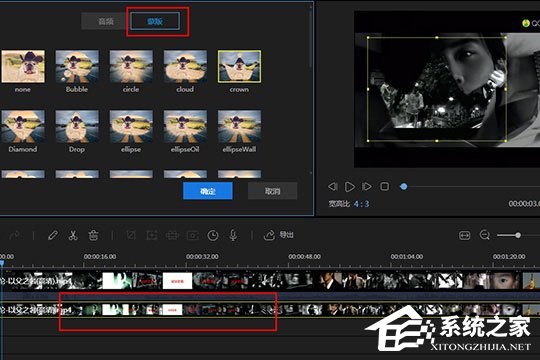Play the preview video
The height and width of the screenshot is (360, 540).
pyautogui.click(x=350, y=187)
